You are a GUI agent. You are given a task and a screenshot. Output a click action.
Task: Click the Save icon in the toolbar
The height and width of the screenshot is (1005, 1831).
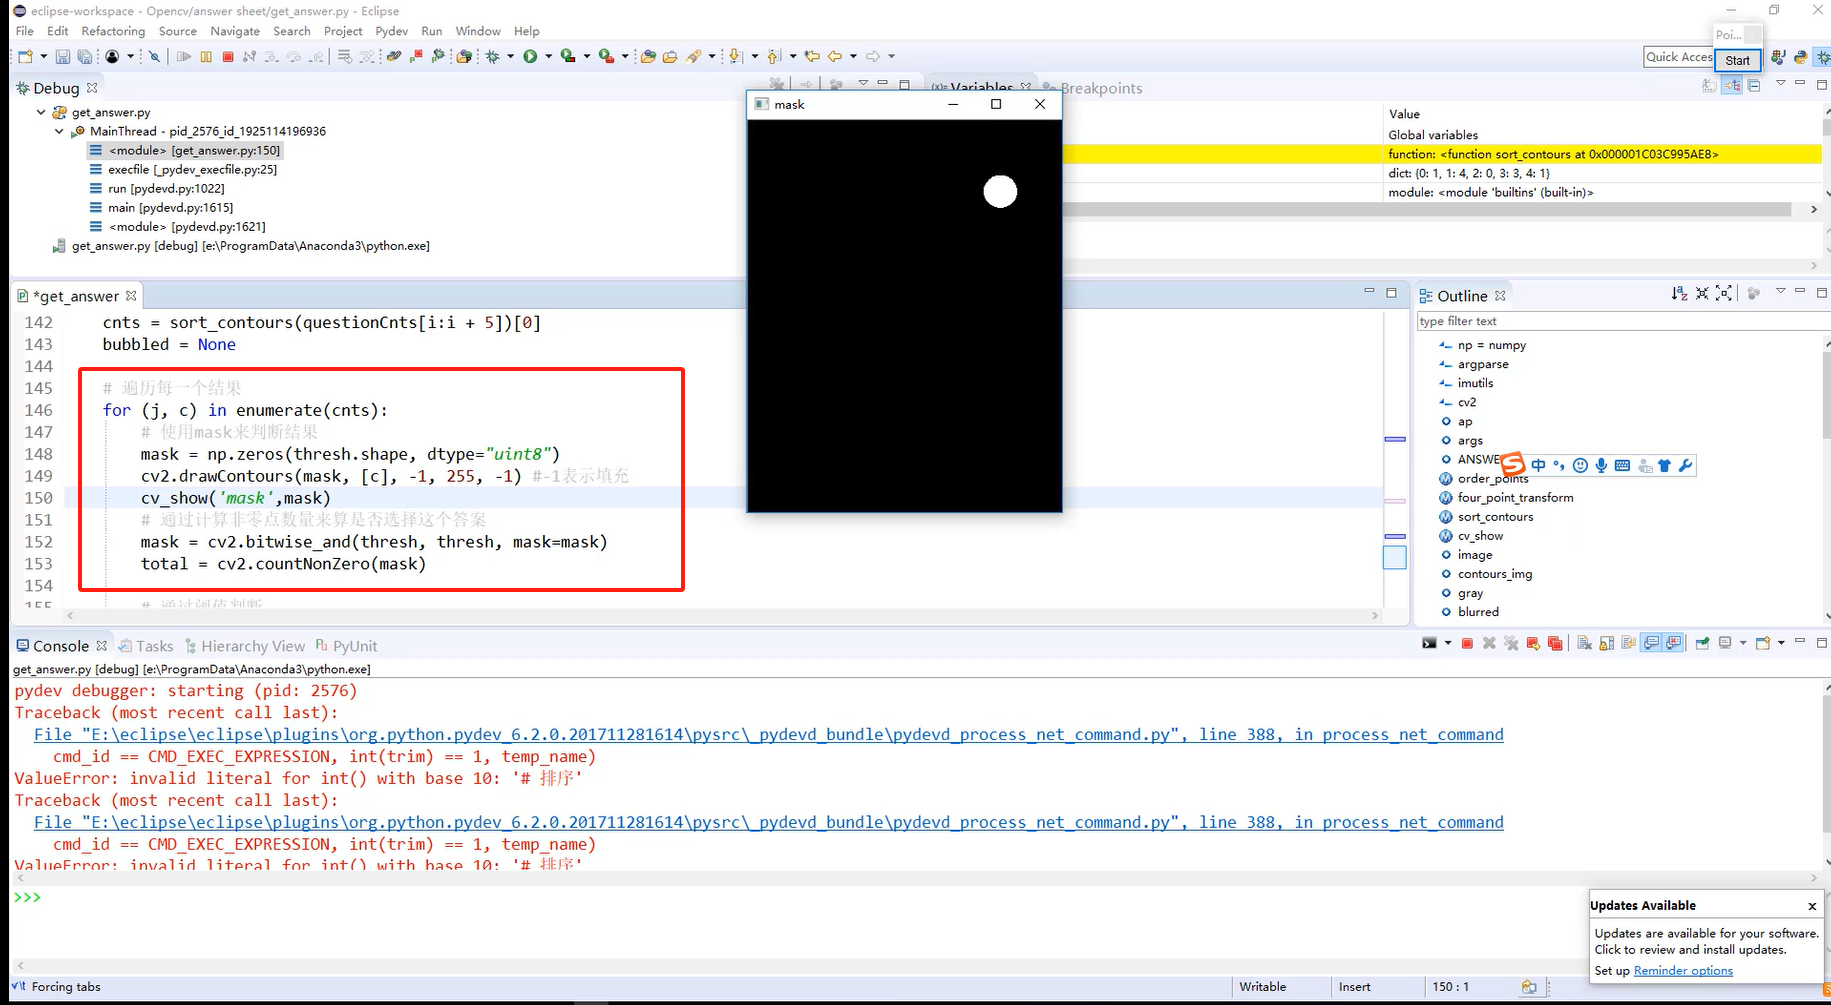[62, 56]
